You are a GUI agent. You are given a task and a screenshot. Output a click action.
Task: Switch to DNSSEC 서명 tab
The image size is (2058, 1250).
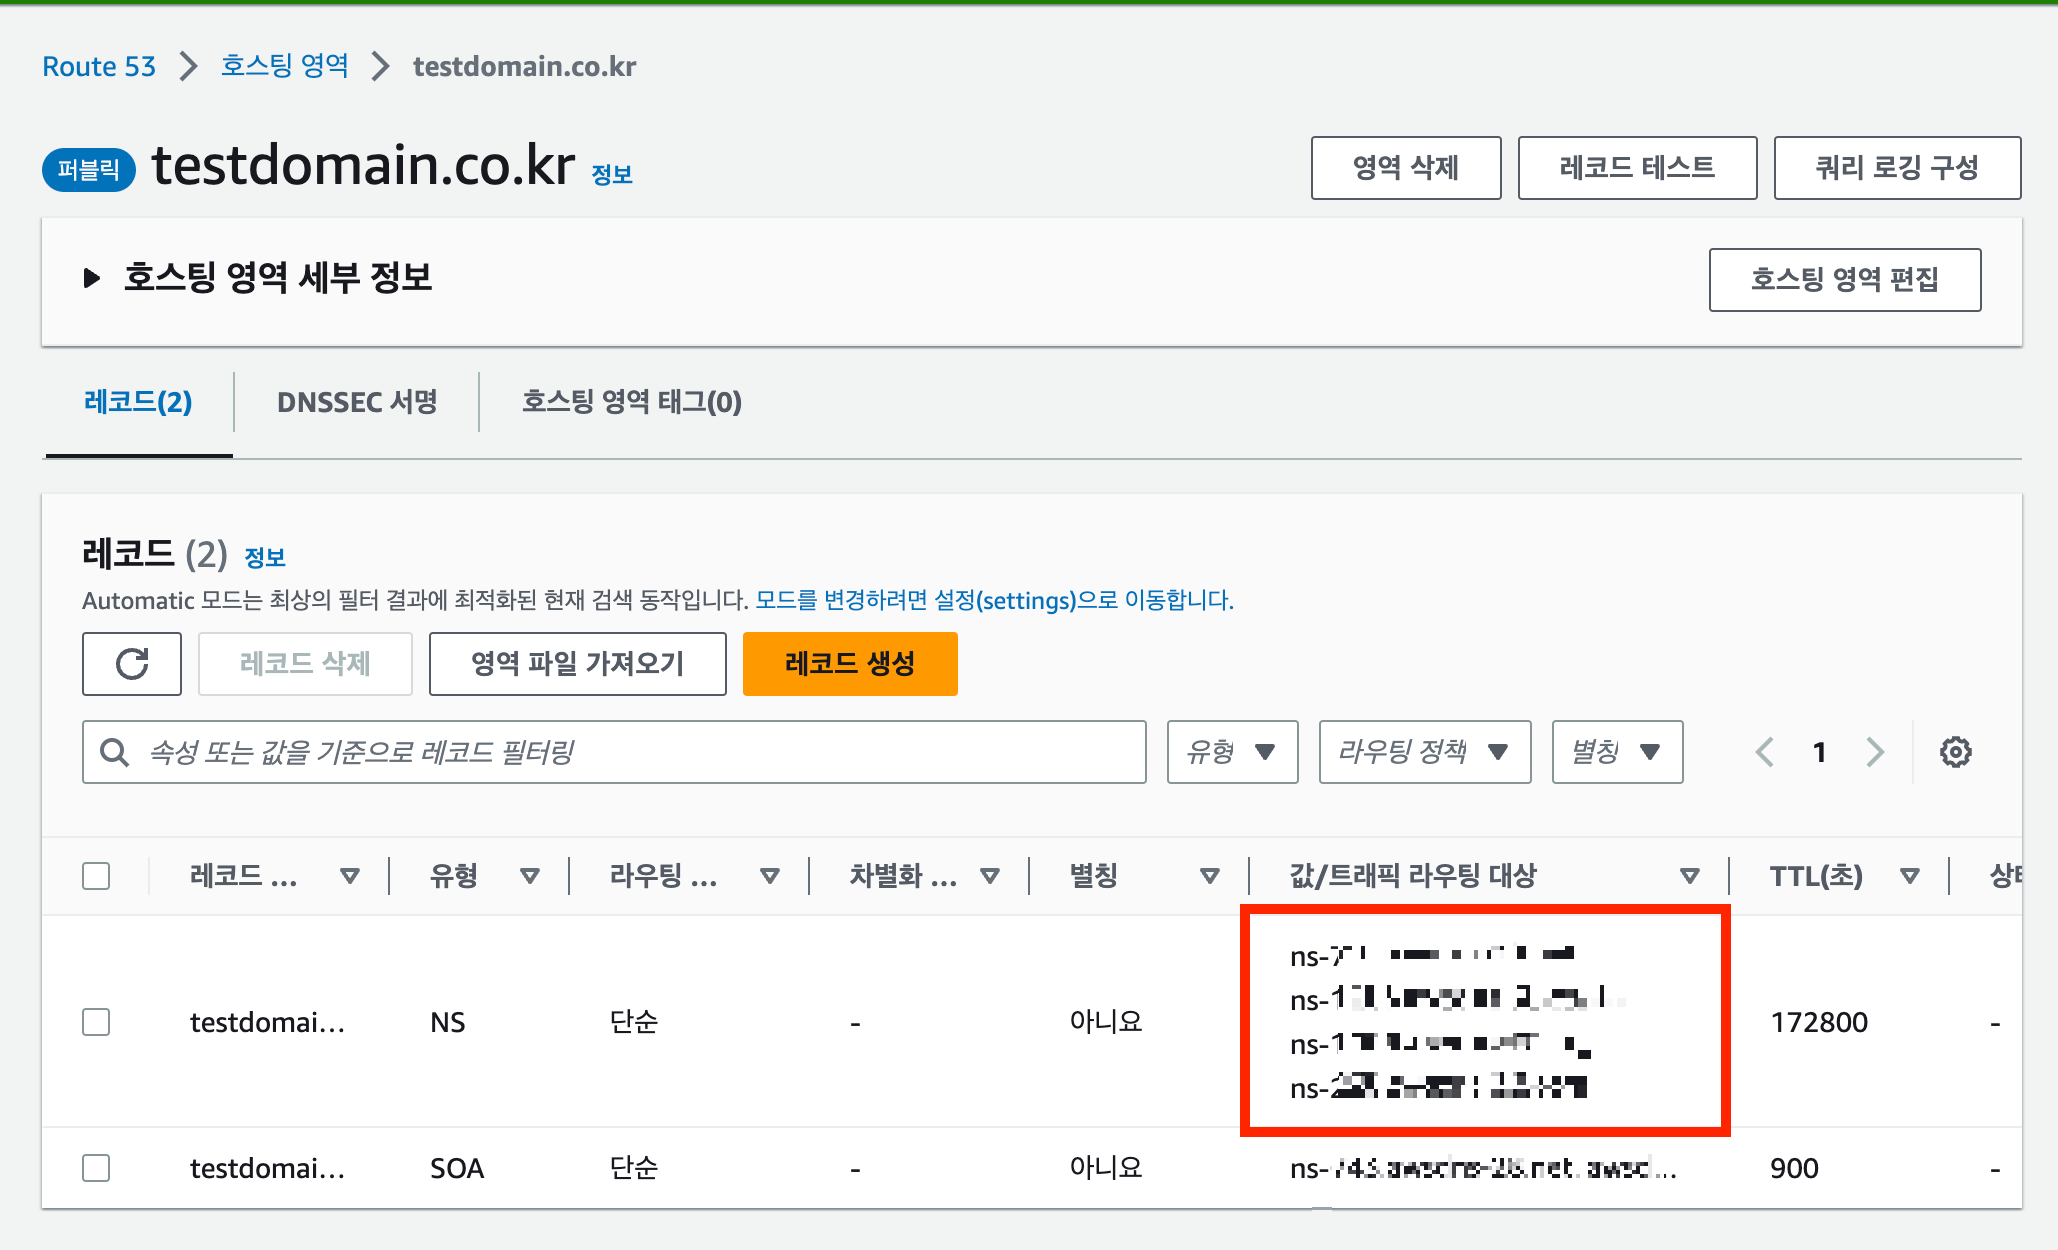point(357,402)
